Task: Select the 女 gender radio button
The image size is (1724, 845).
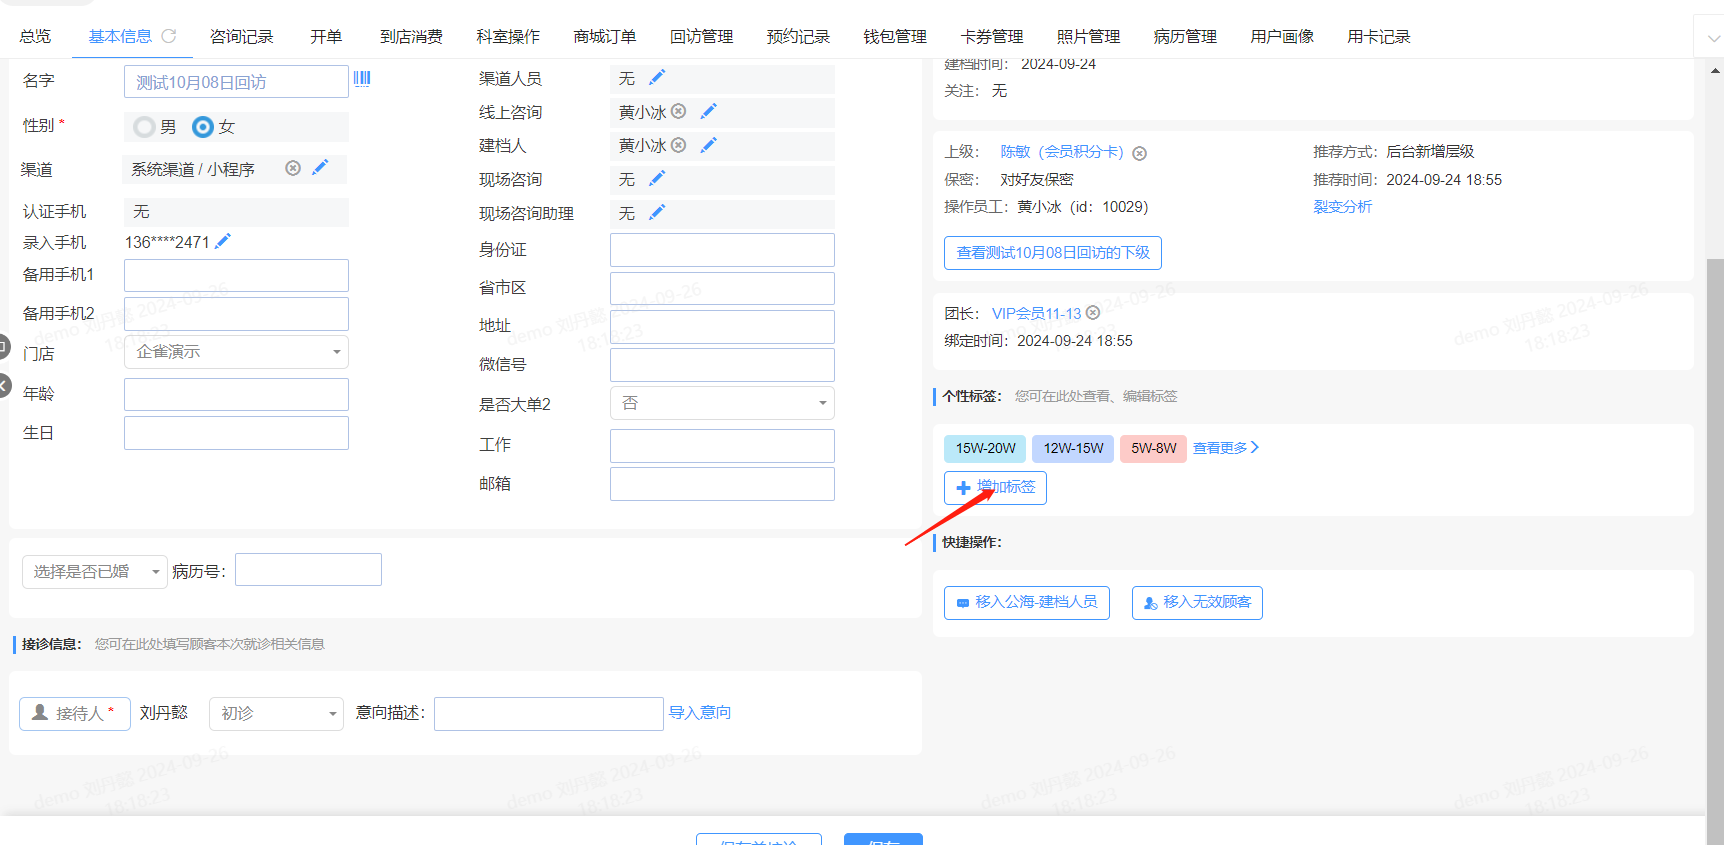Action: tap(203, 127)
